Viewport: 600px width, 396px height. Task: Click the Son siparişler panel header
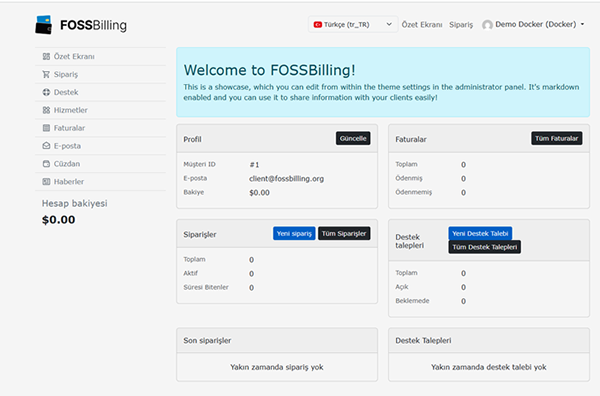click(277, 341)
